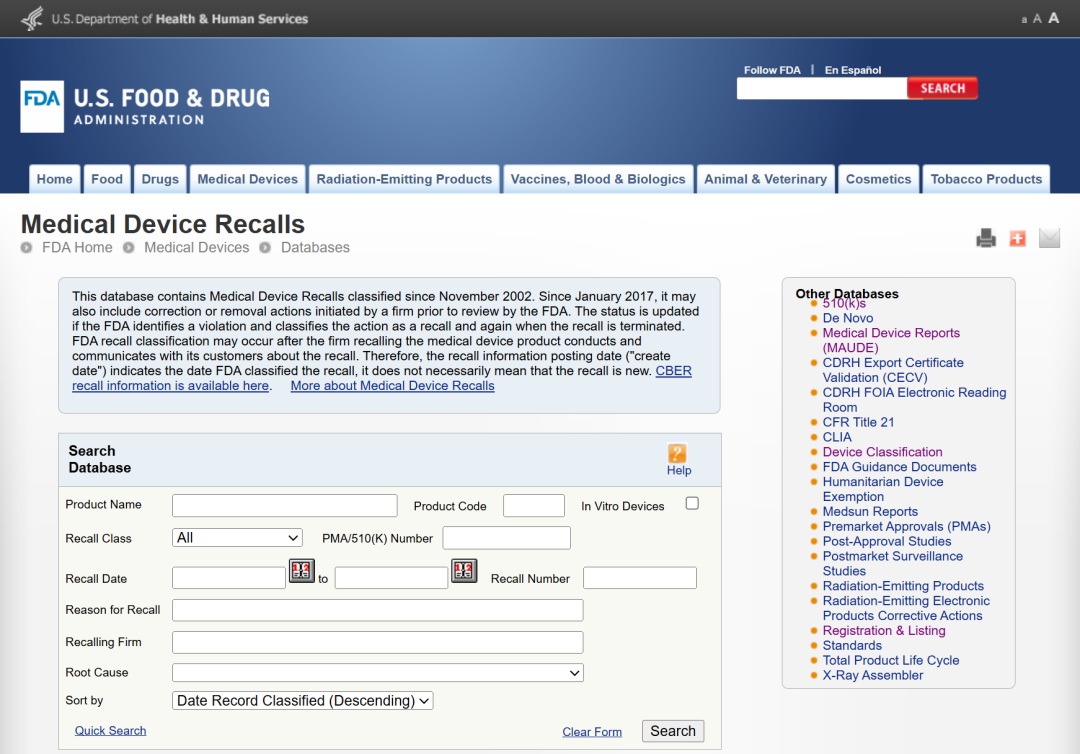Open Post-Approval Studies link
Screen dimensions: 1080x754
point(886,541)
